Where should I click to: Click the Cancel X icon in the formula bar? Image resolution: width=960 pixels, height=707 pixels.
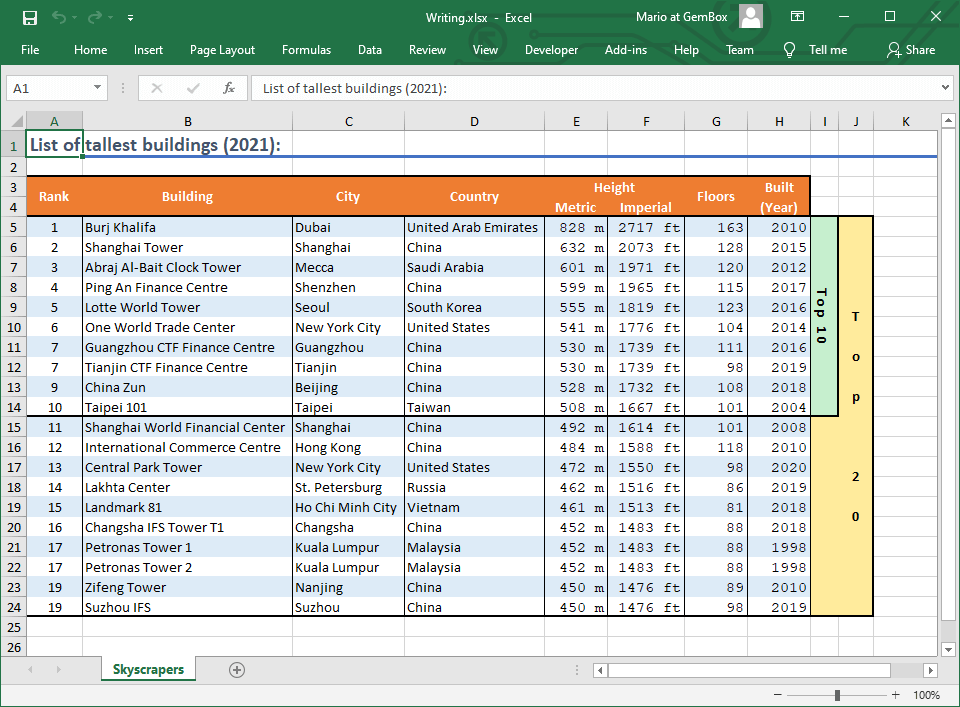[x=156, y=88]
